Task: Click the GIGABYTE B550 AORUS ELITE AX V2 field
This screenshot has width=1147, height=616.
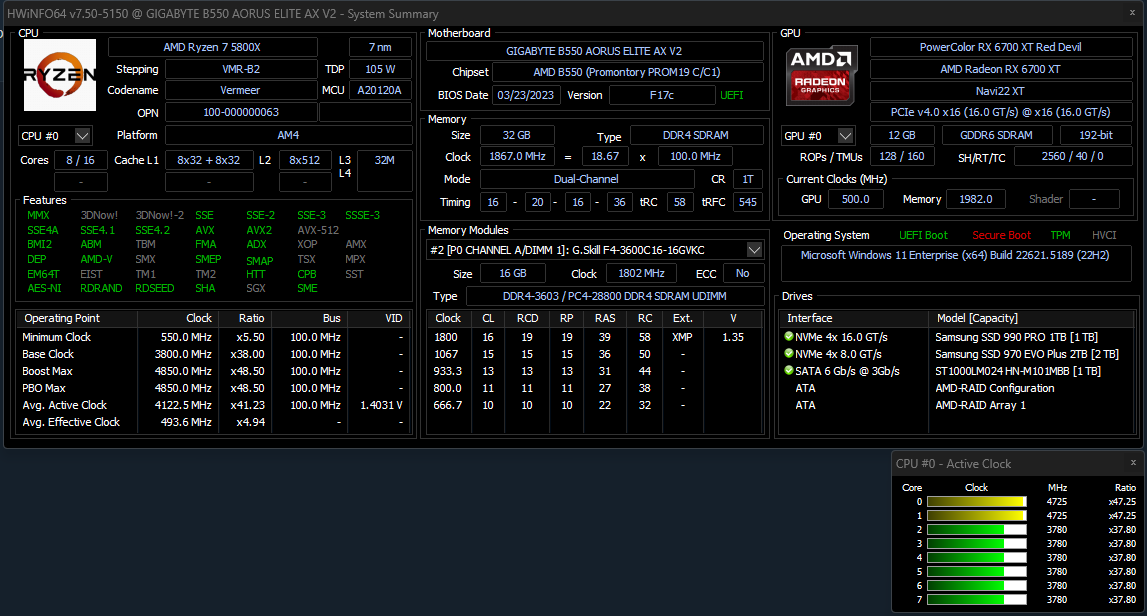Action: (594, 51)
